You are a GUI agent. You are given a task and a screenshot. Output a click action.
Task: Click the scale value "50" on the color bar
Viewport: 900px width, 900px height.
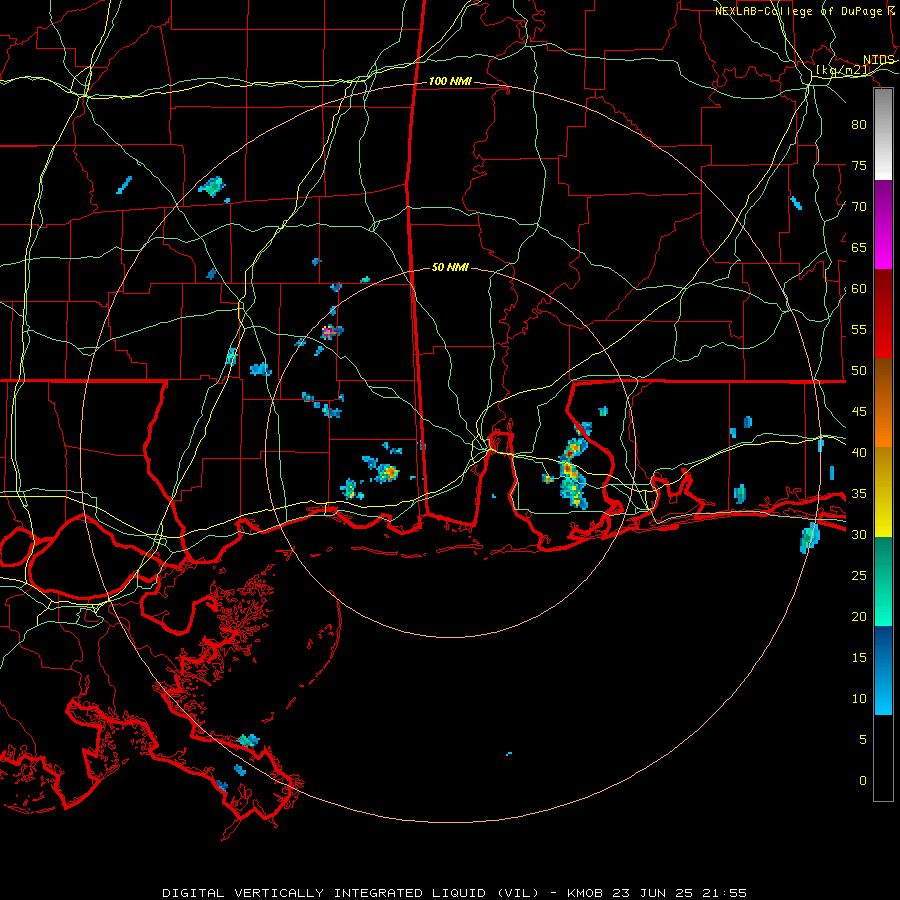click(859, 371)
